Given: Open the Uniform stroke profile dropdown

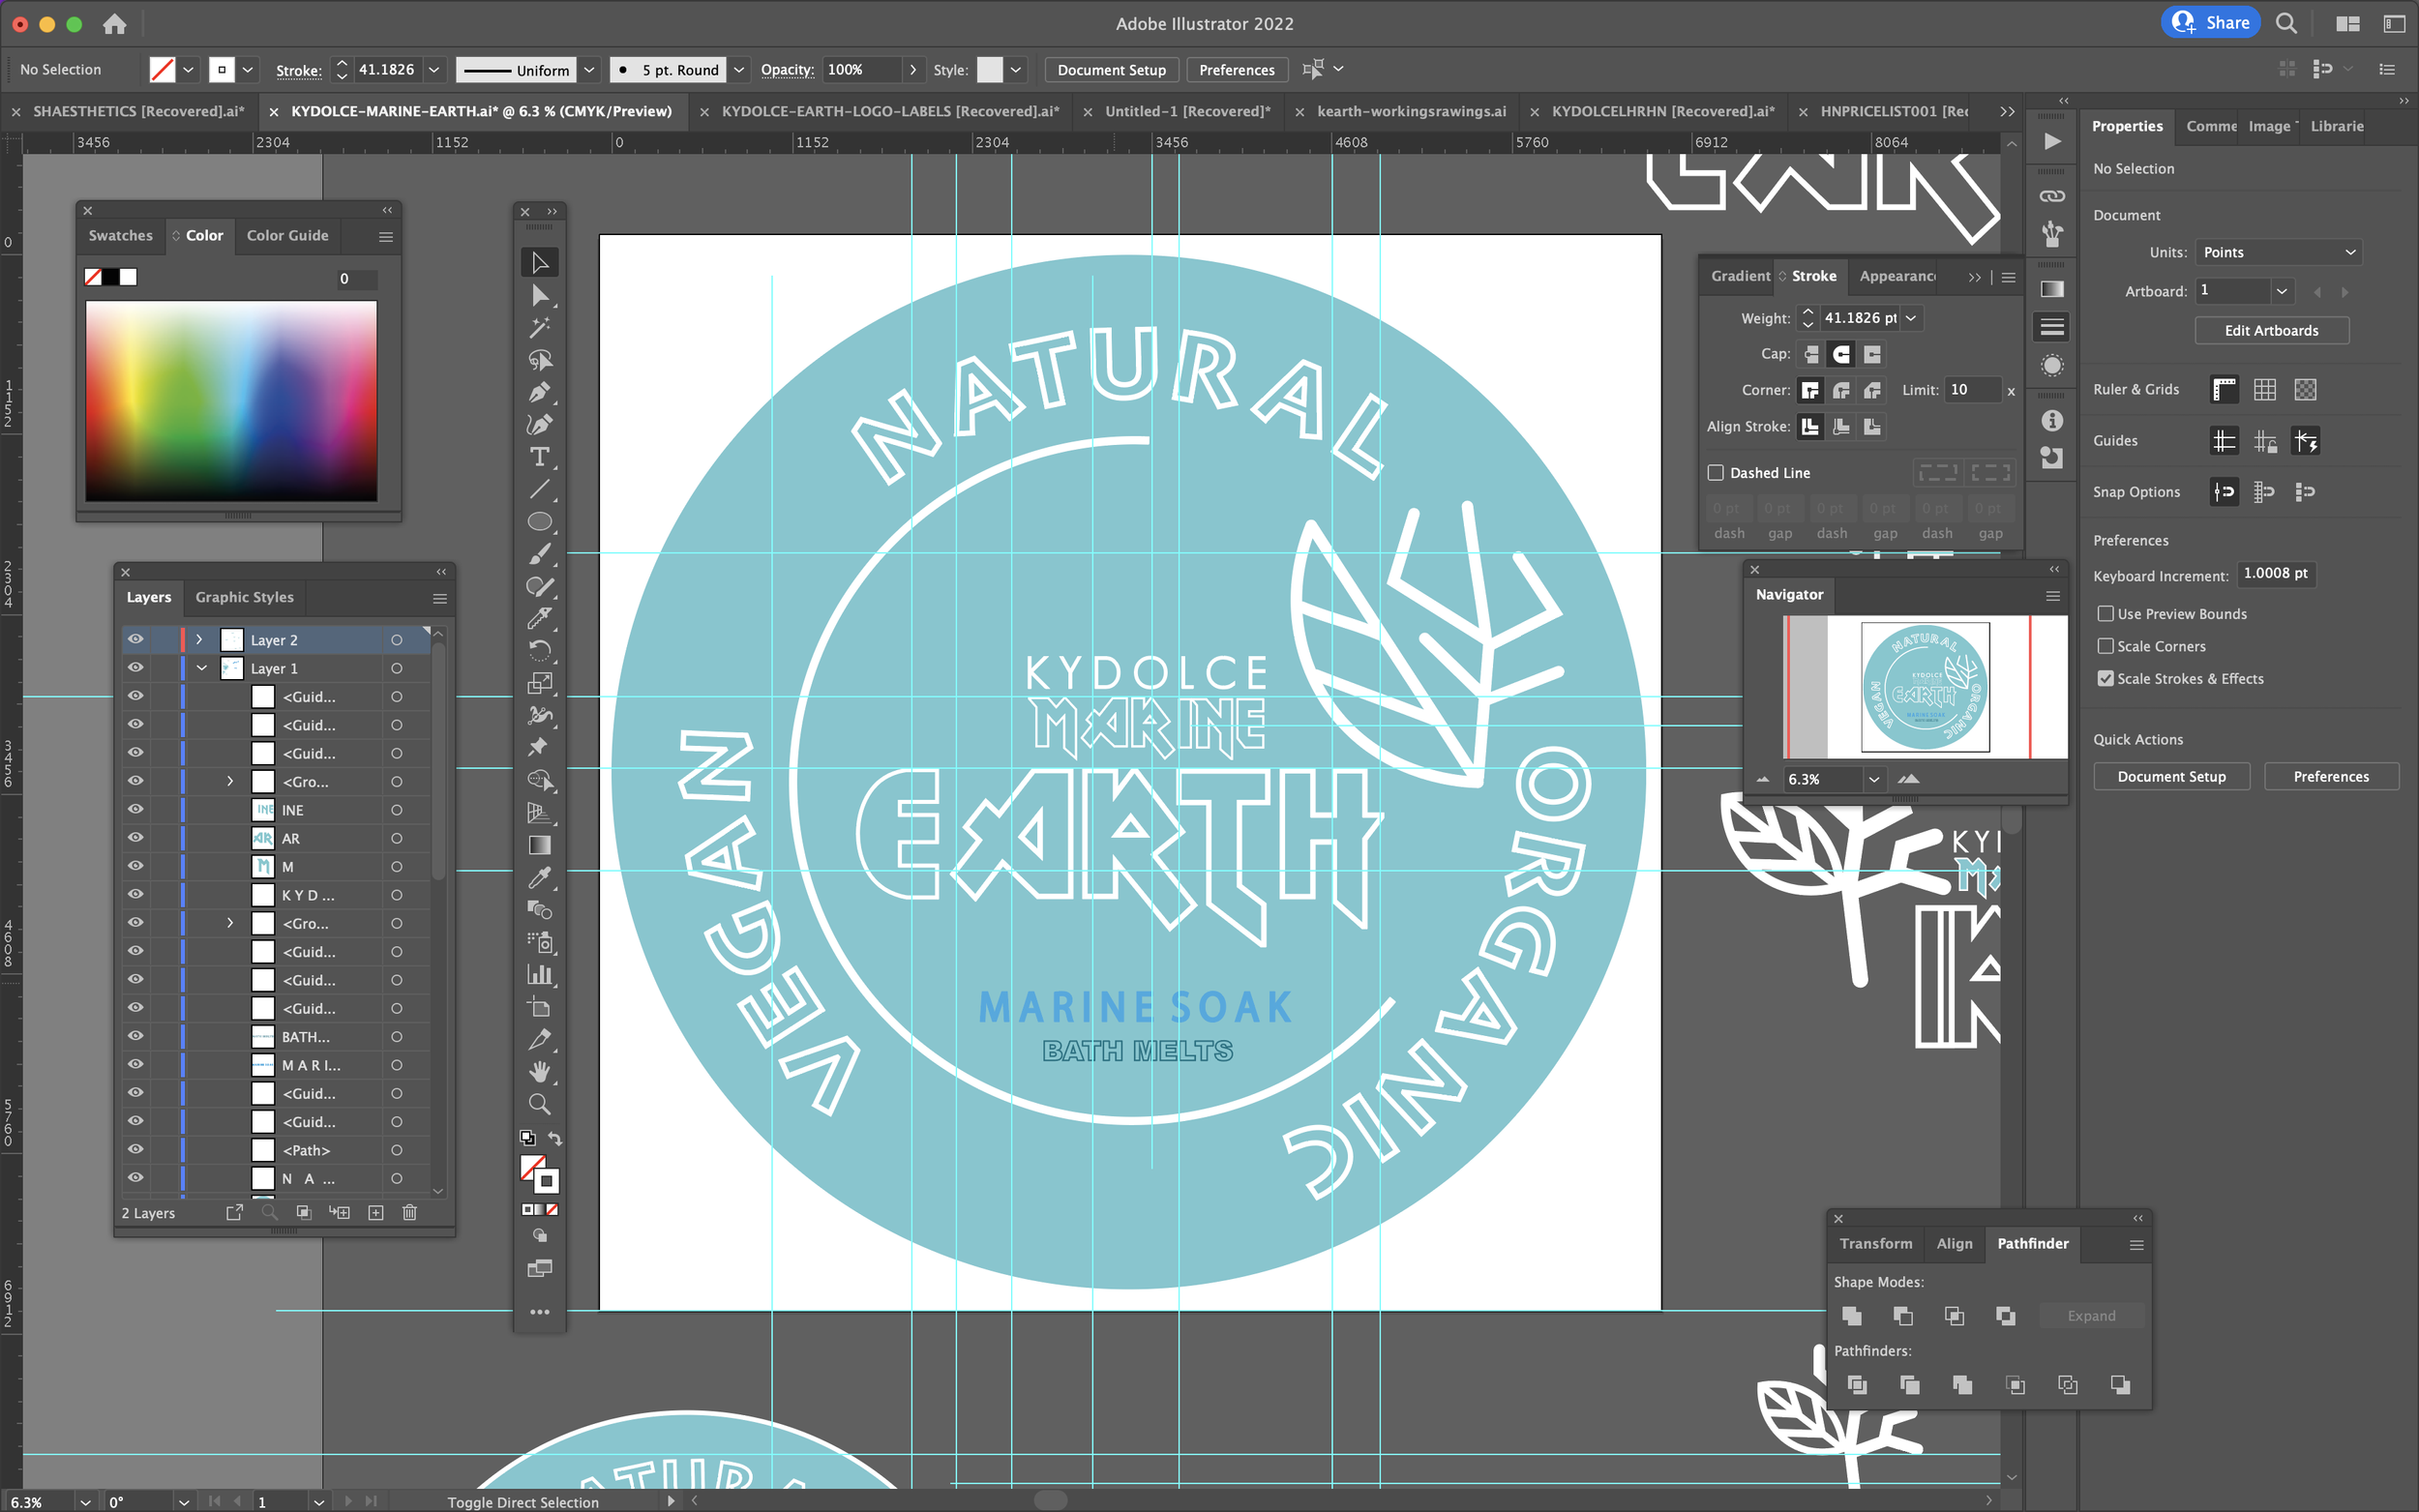Looking at the screenshot, I should pyautogui.click(x=590, y=70).
